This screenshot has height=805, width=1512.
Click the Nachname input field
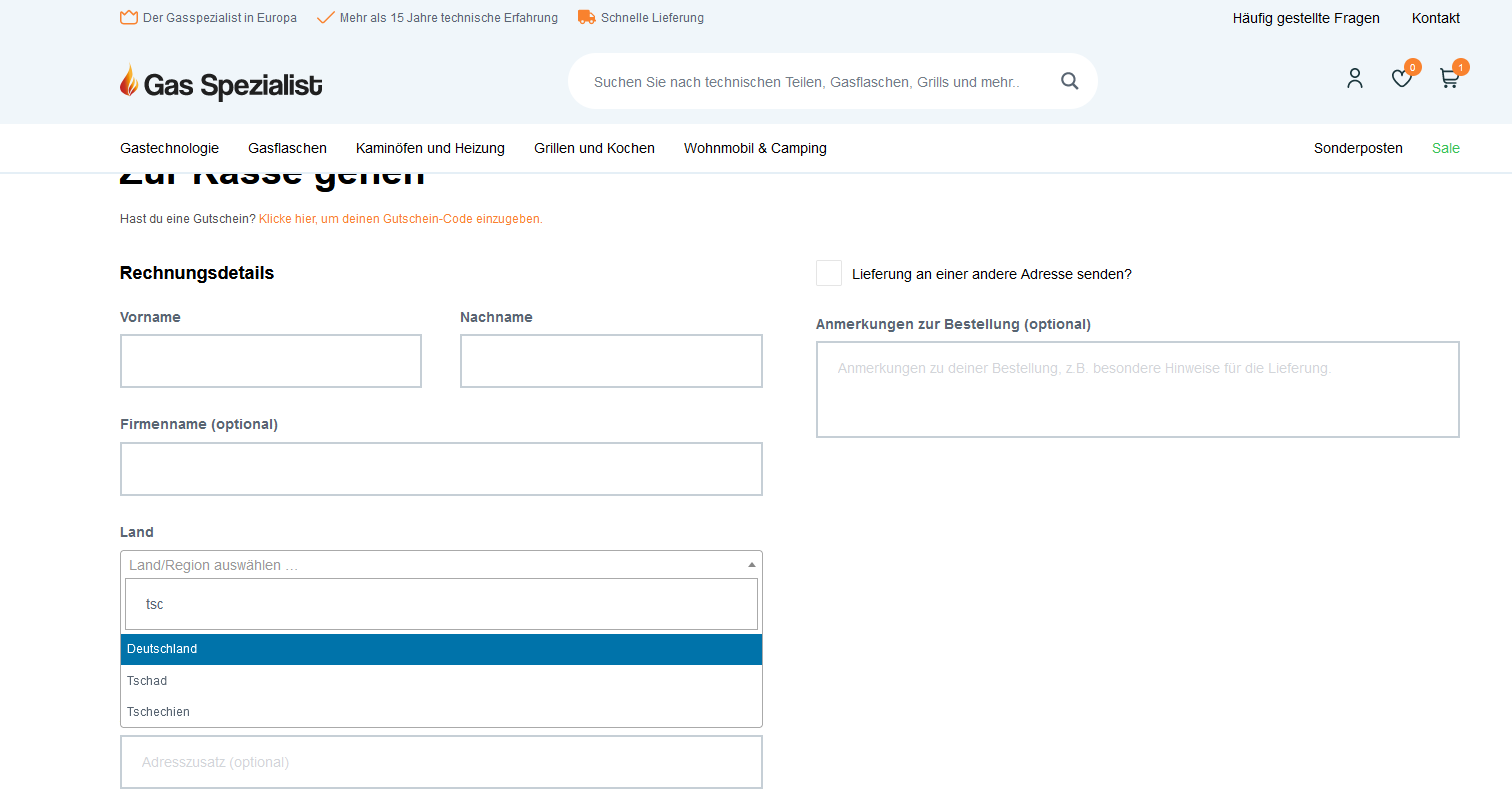point(611,361)
